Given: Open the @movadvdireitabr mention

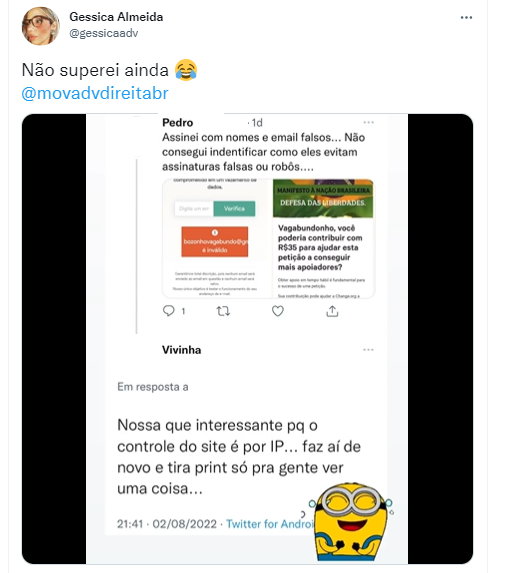Looking at the screenshot, I should coord(95,93).
